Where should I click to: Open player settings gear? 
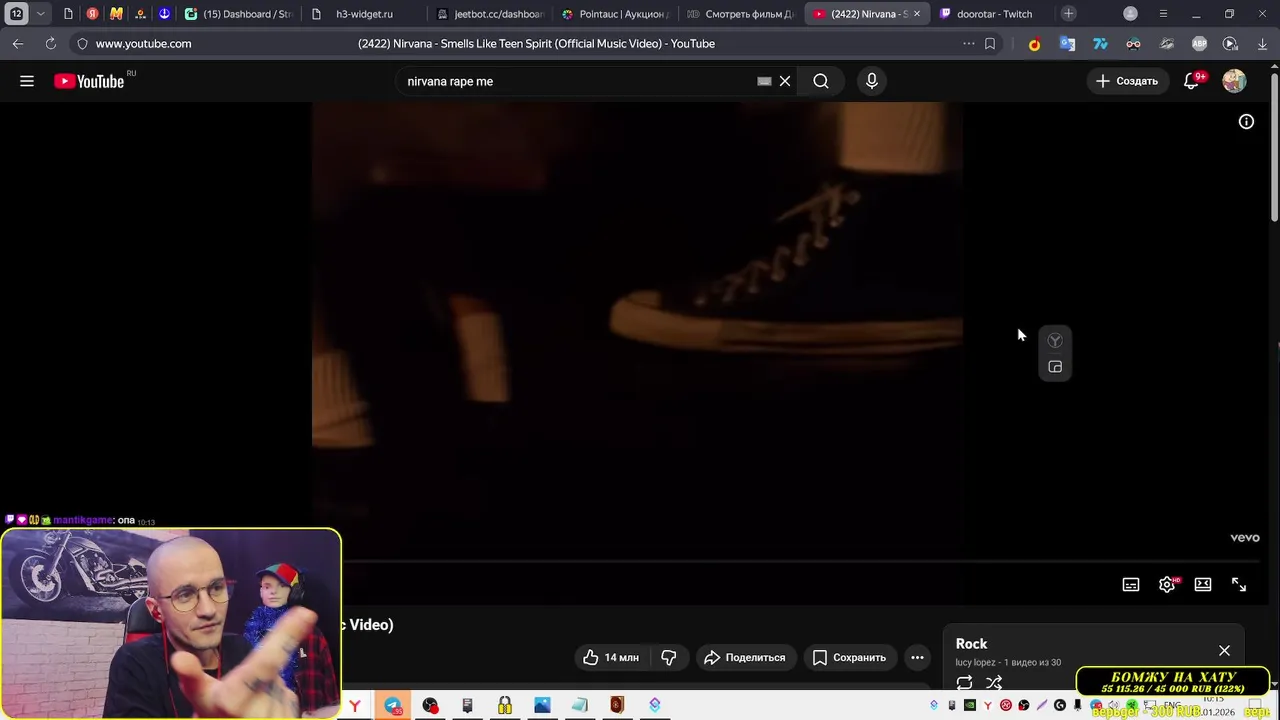tap(1167, 585)
